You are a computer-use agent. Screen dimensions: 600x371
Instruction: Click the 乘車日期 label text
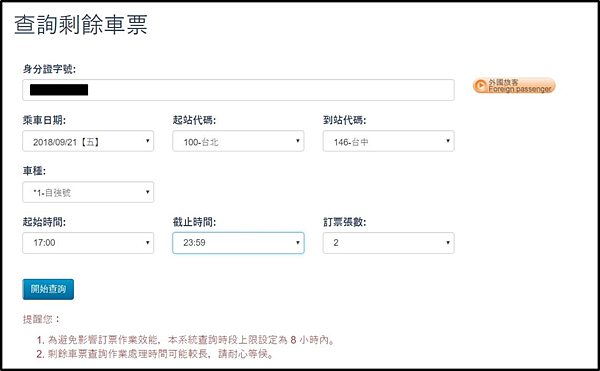coord(44,120)
